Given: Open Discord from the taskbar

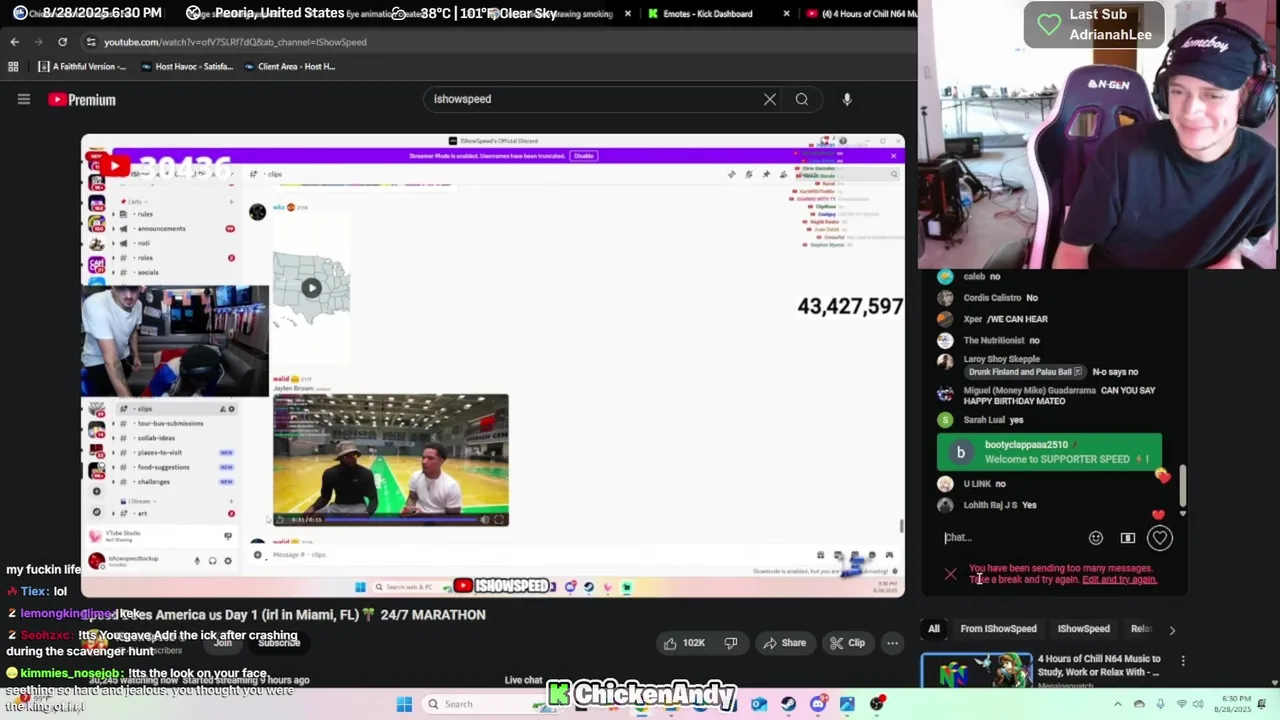Looking at the screenshot, I should (818, 704).
